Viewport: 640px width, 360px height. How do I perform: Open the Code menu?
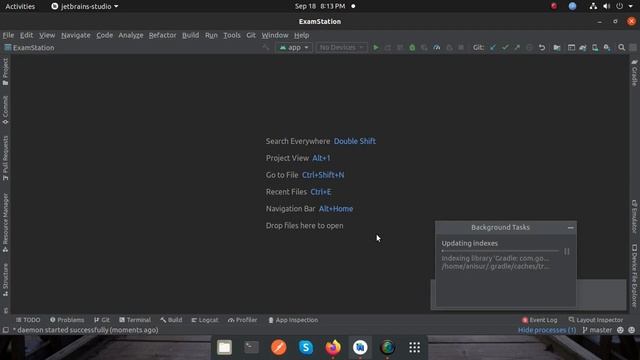pos(104,35)
